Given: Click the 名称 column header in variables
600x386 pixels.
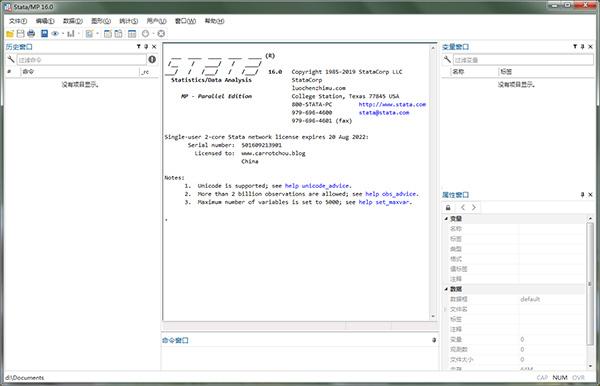Looking at the screenshot, I should tap(473, 72).
